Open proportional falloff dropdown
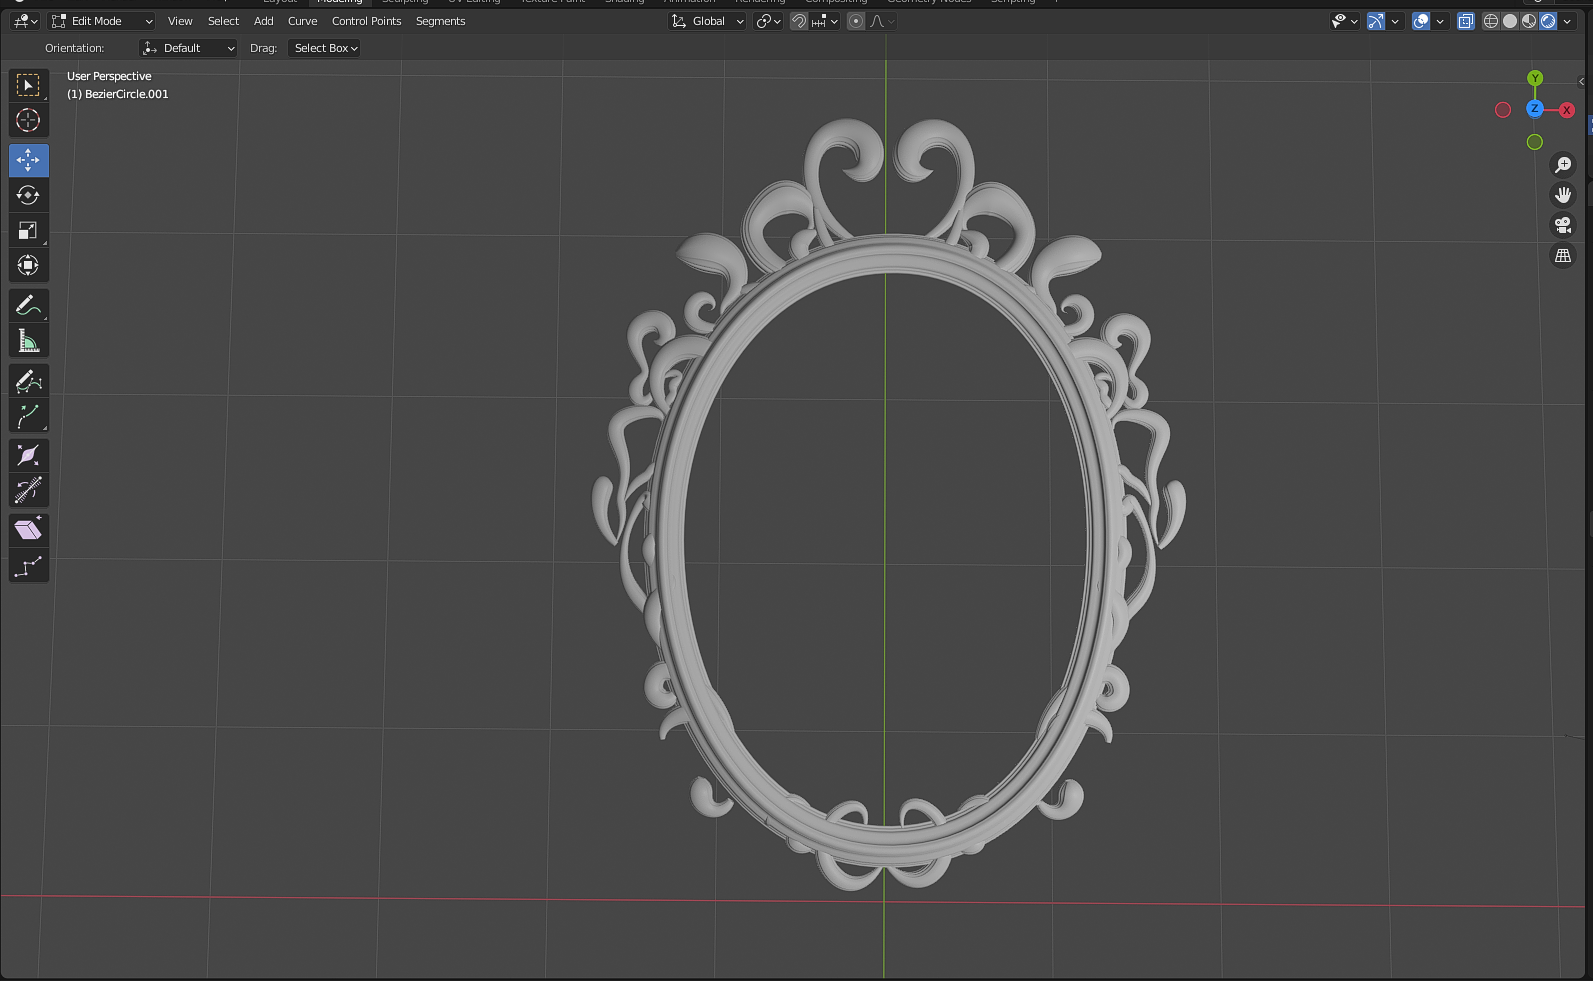Image resolution: width=1593 pixels, height=981 pixels. (882, 21)
